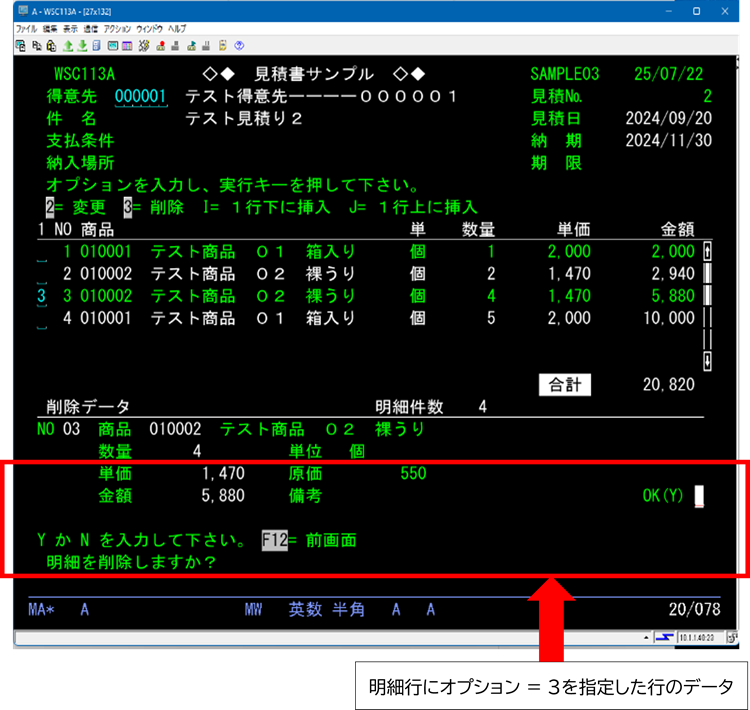Click the crossed tools toolbar icon
The height and width of the screenshot is (710, 750).
pos(144,45)
